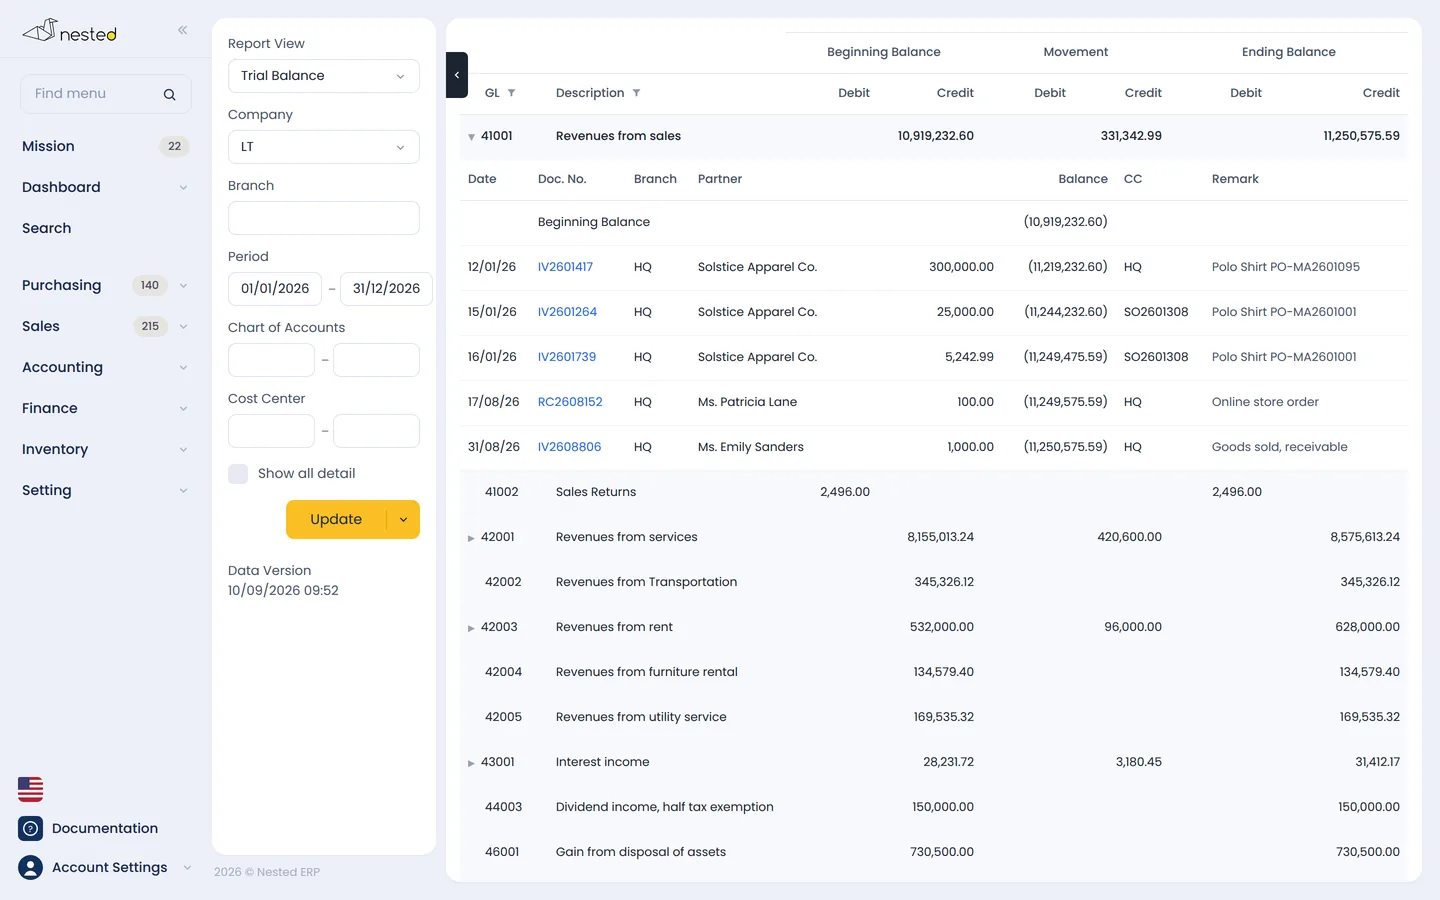Filter the GL column
1440x900 pixels.
click(x=511, y=93)
